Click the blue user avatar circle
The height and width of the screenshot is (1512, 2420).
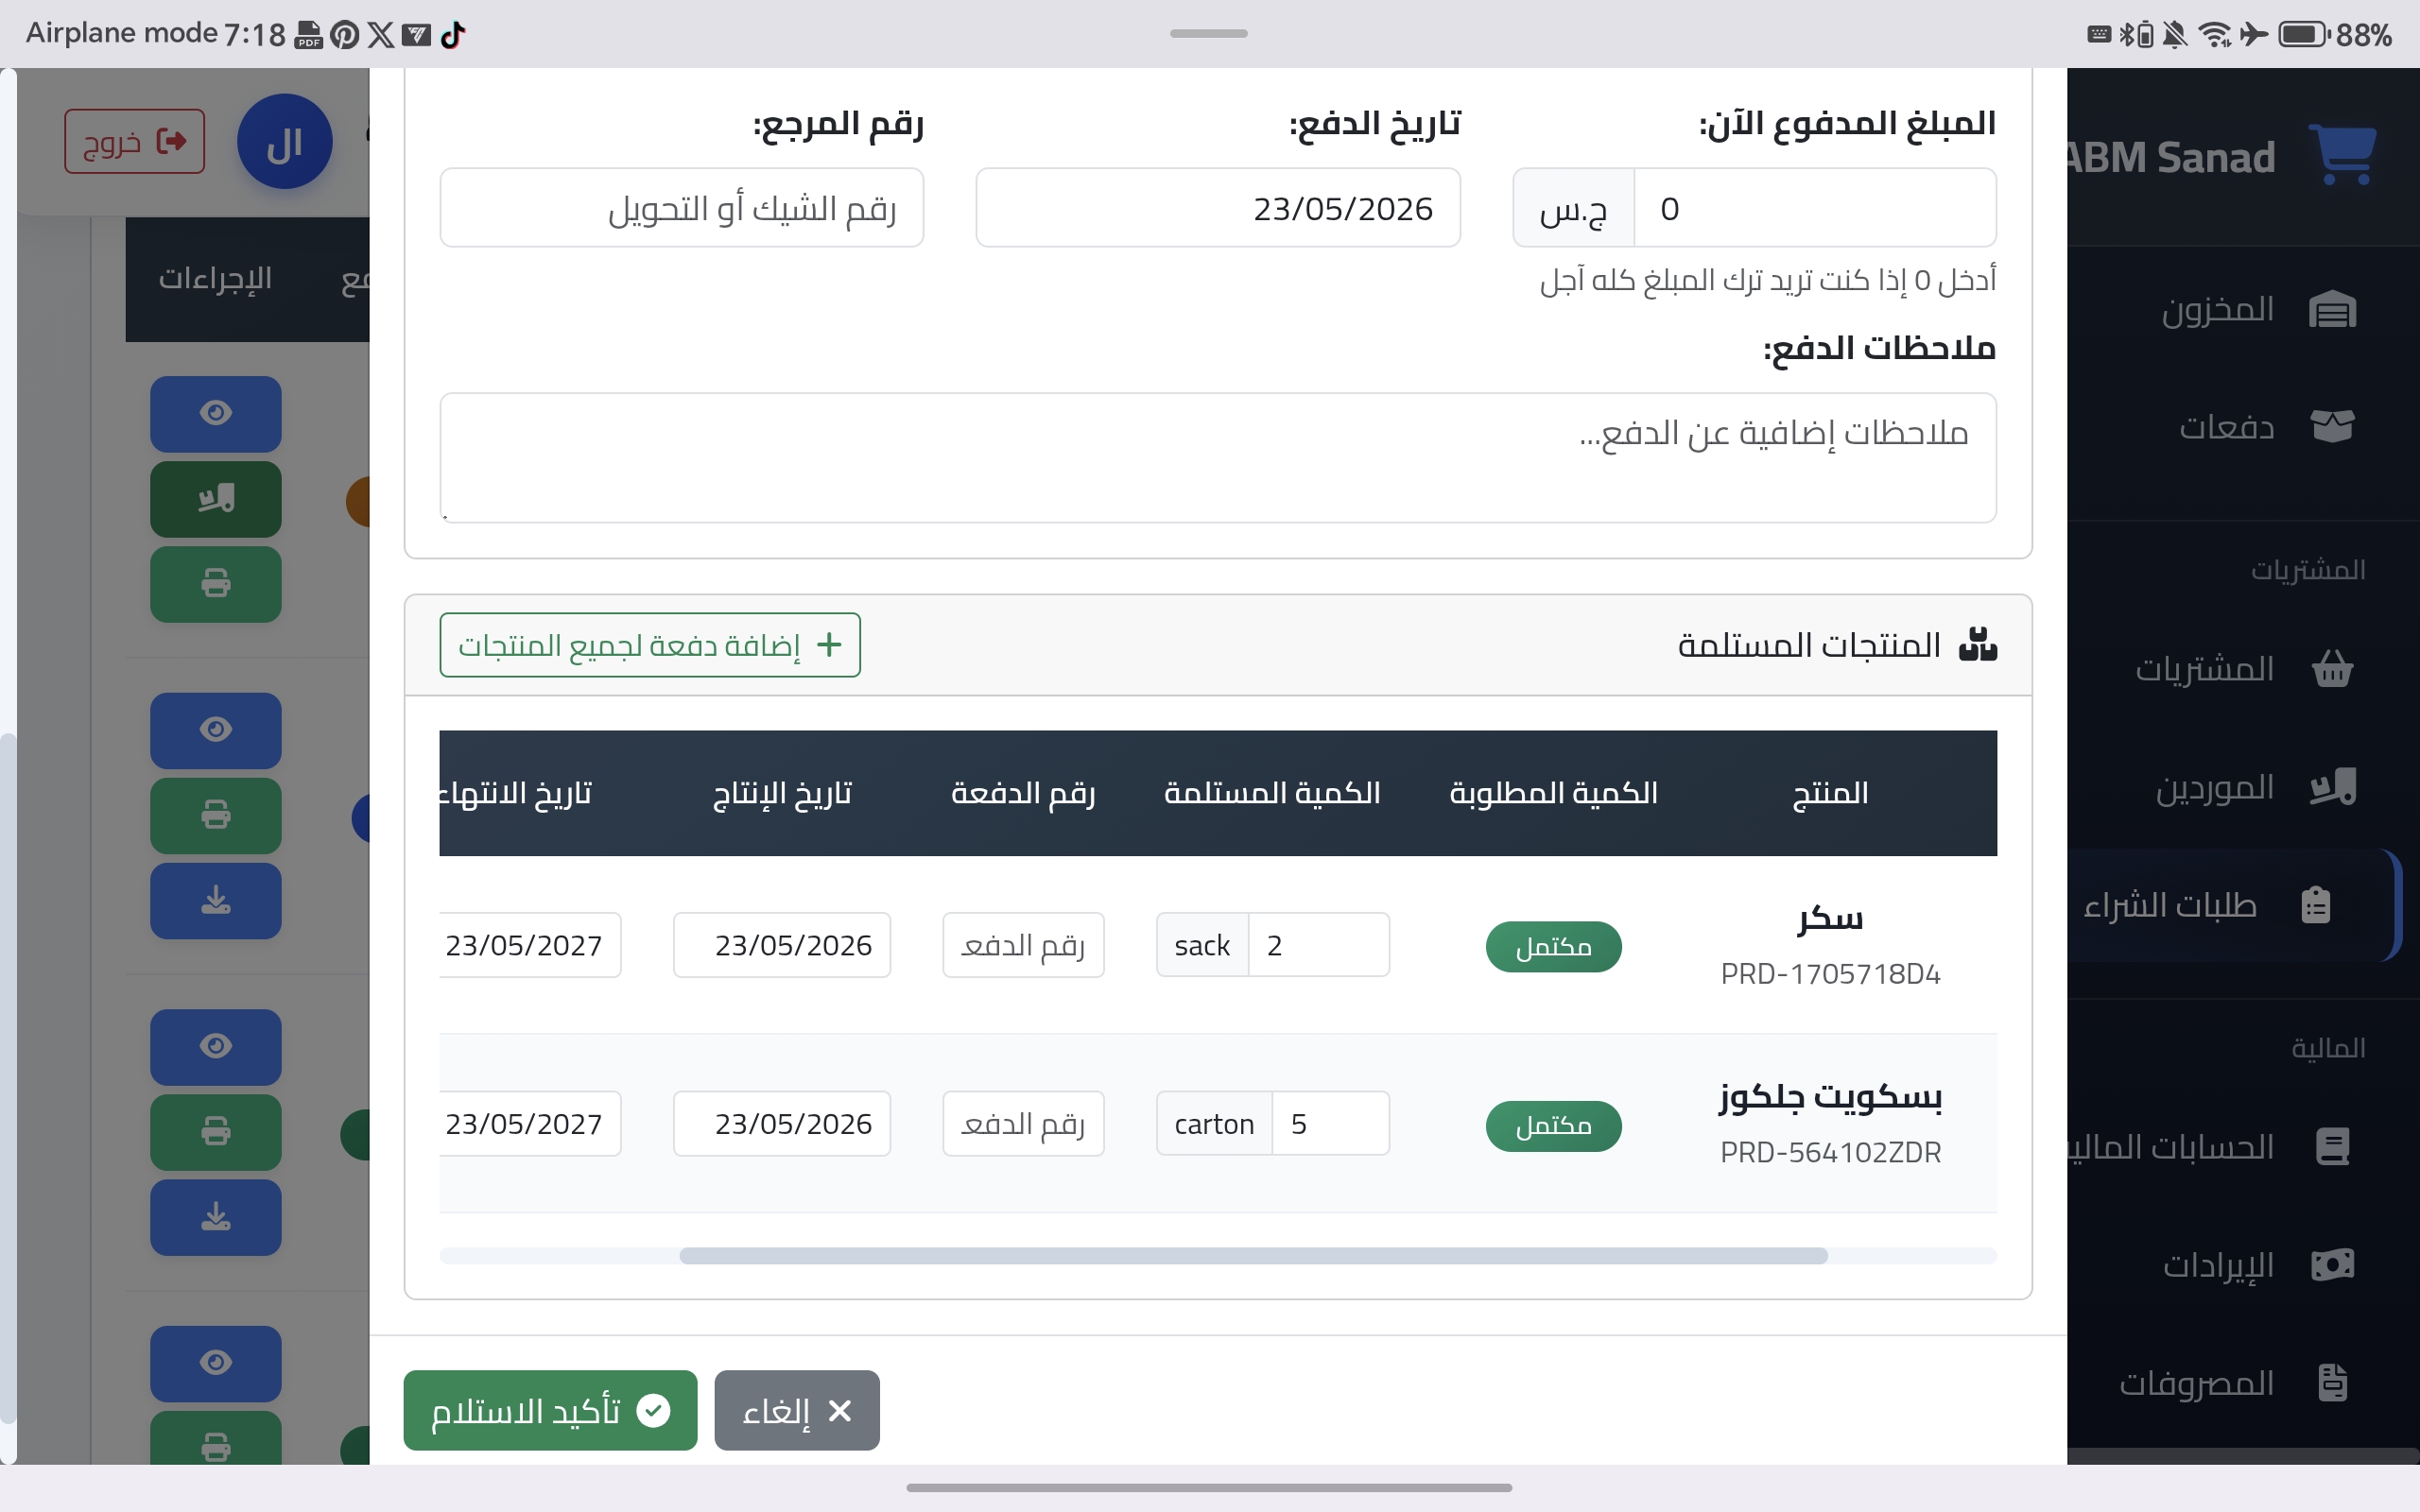click(284, 142)
